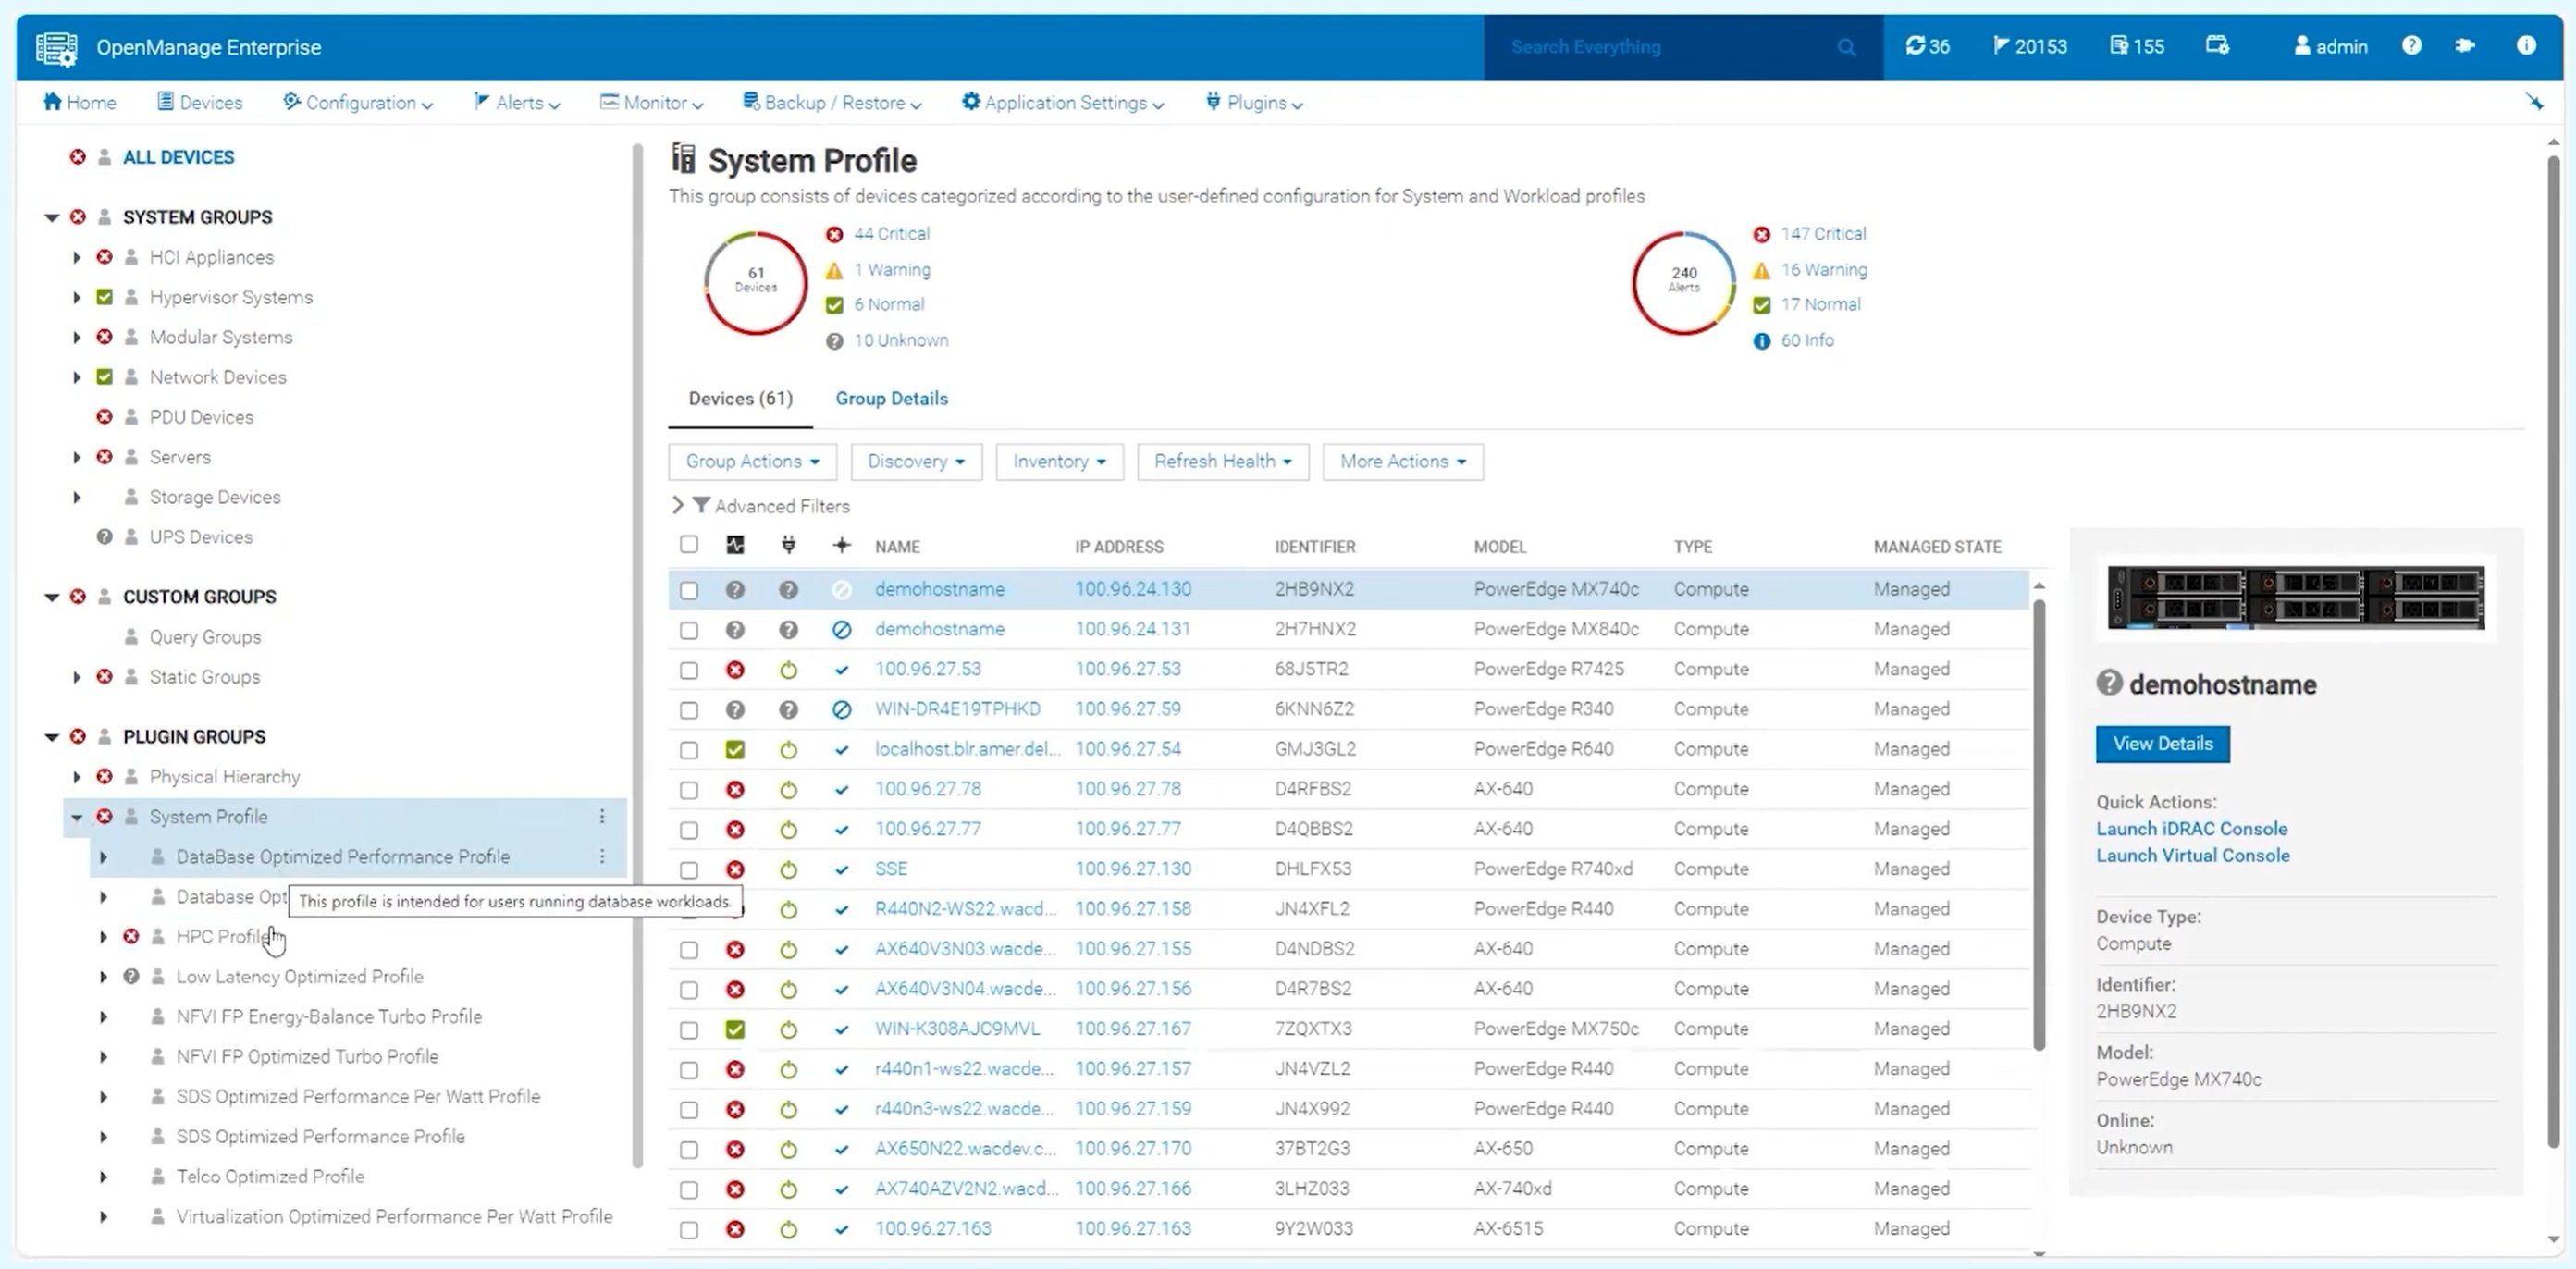
Task: Click the info icon in header
Action: [2525, 45]
